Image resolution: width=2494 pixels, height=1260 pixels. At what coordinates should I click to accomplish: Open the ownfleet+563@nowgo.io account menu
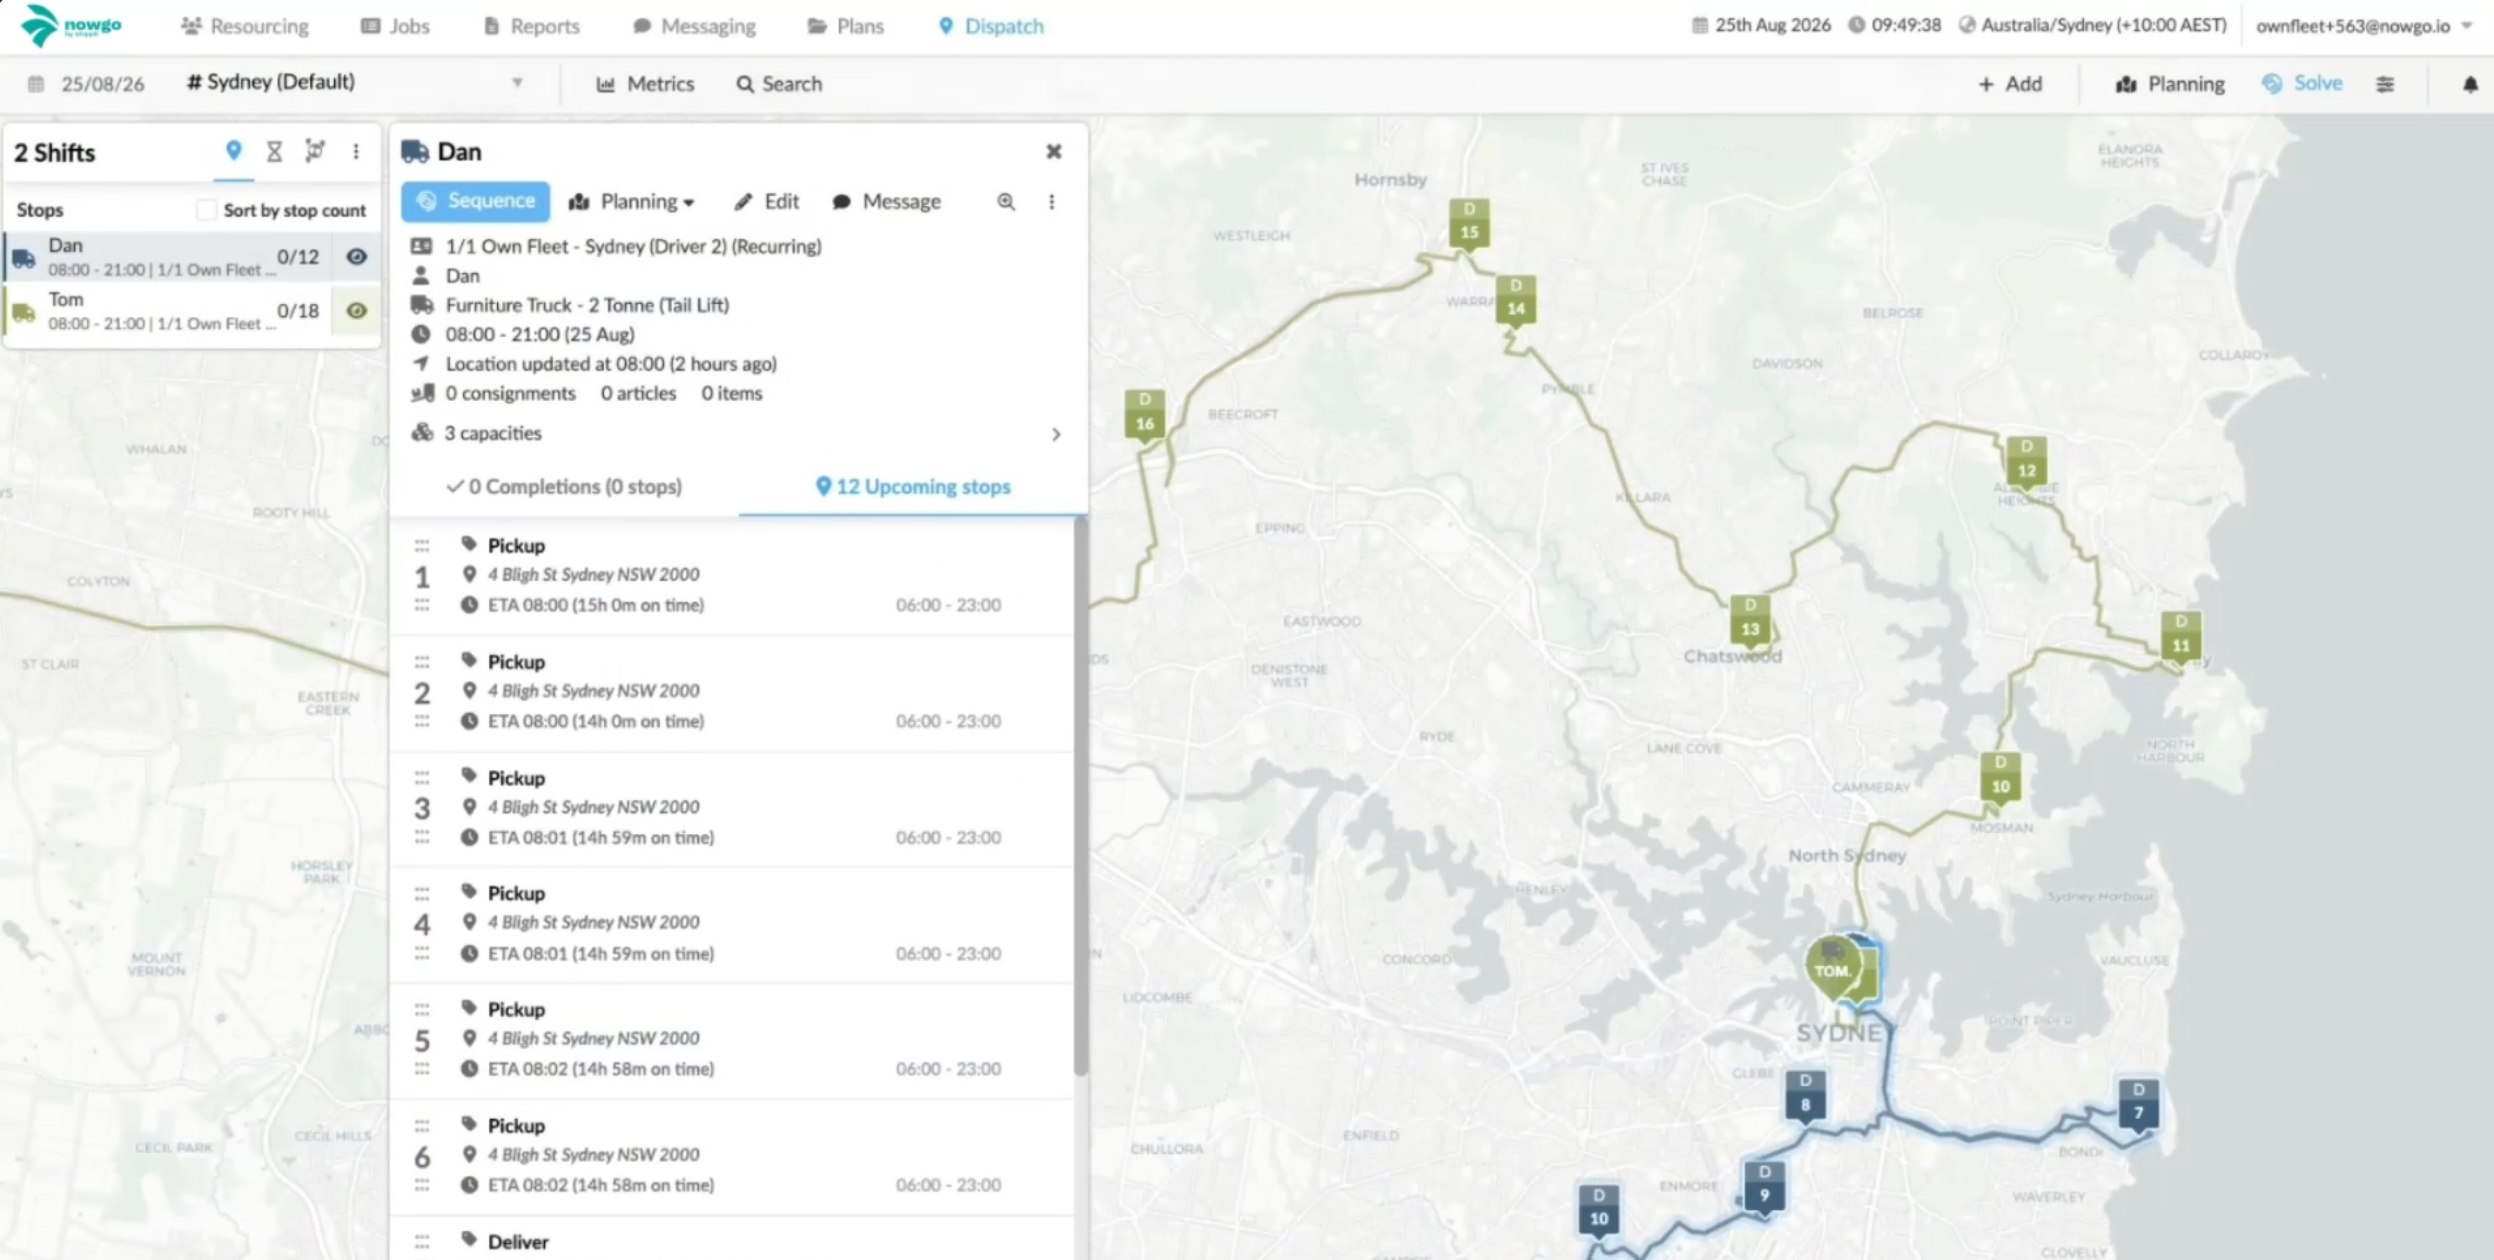pyautogui.click(x=2364, y=26)
